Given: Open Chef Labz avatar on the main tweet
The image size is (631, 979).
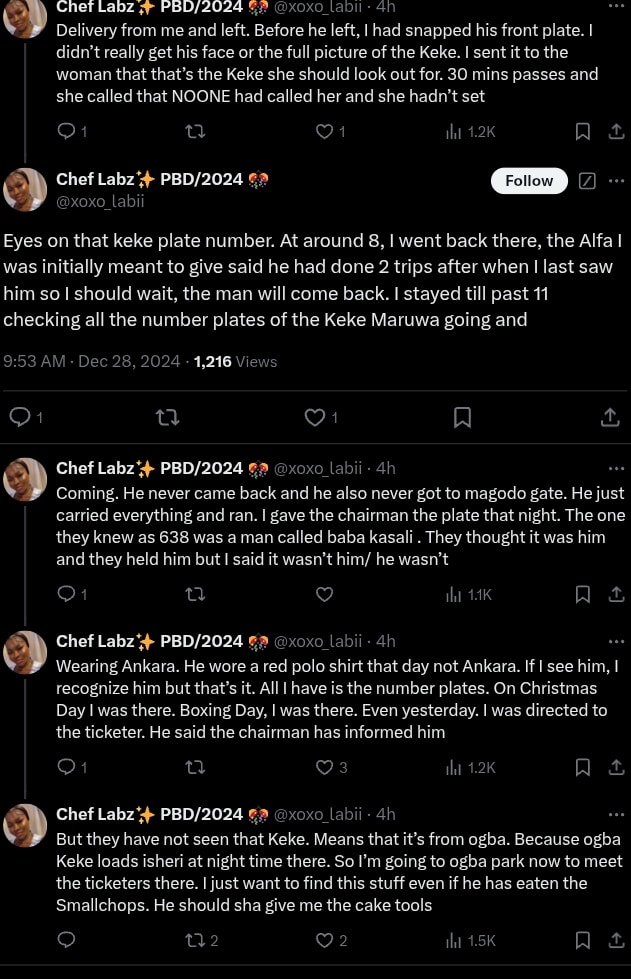Looking at the screenshot, I should click(x=25, y=190).
